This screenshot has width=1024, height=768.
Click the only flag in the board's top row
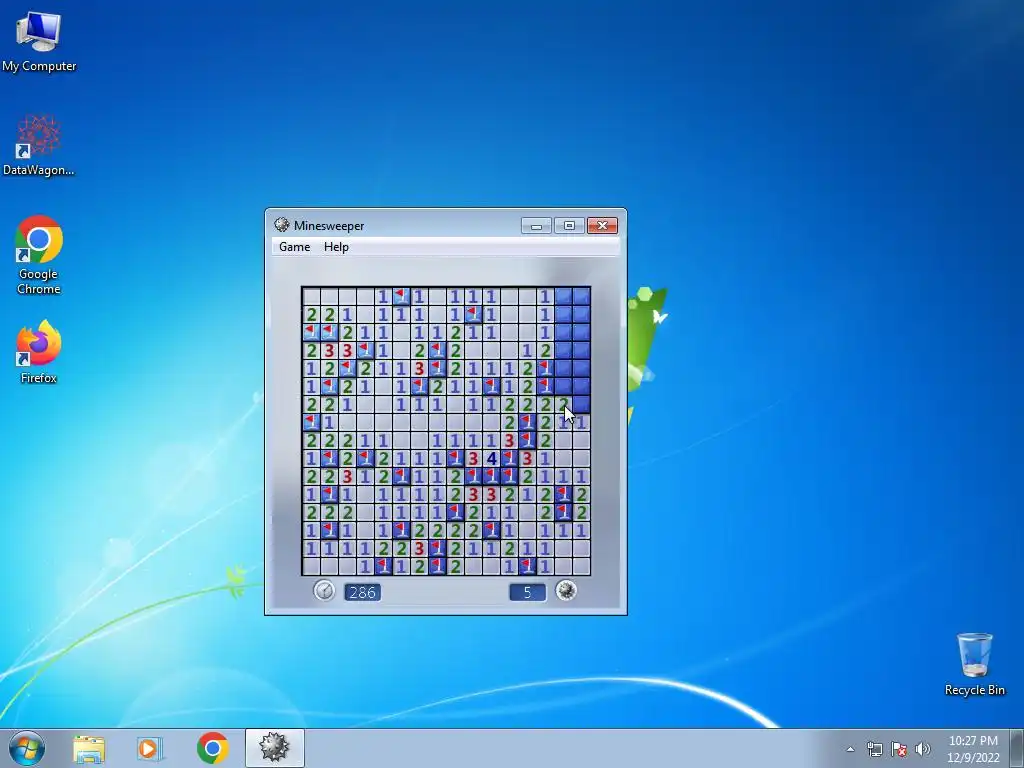[401, 296]
